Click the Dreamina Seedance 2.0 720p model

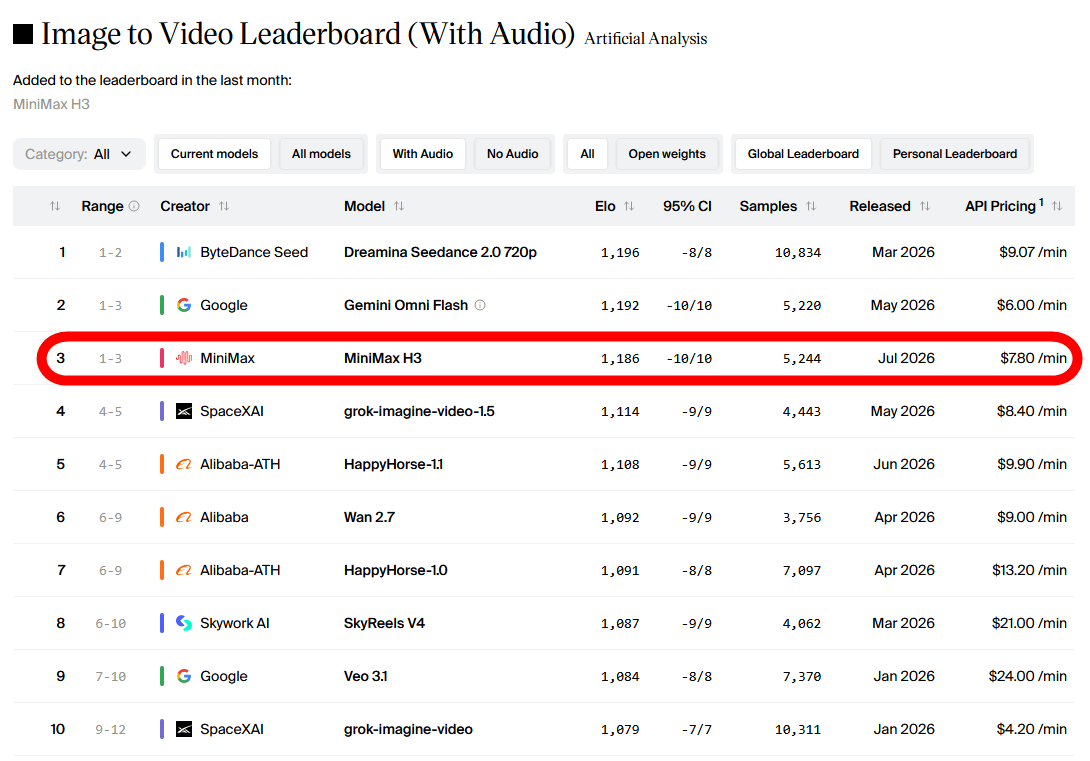(440, 252)
